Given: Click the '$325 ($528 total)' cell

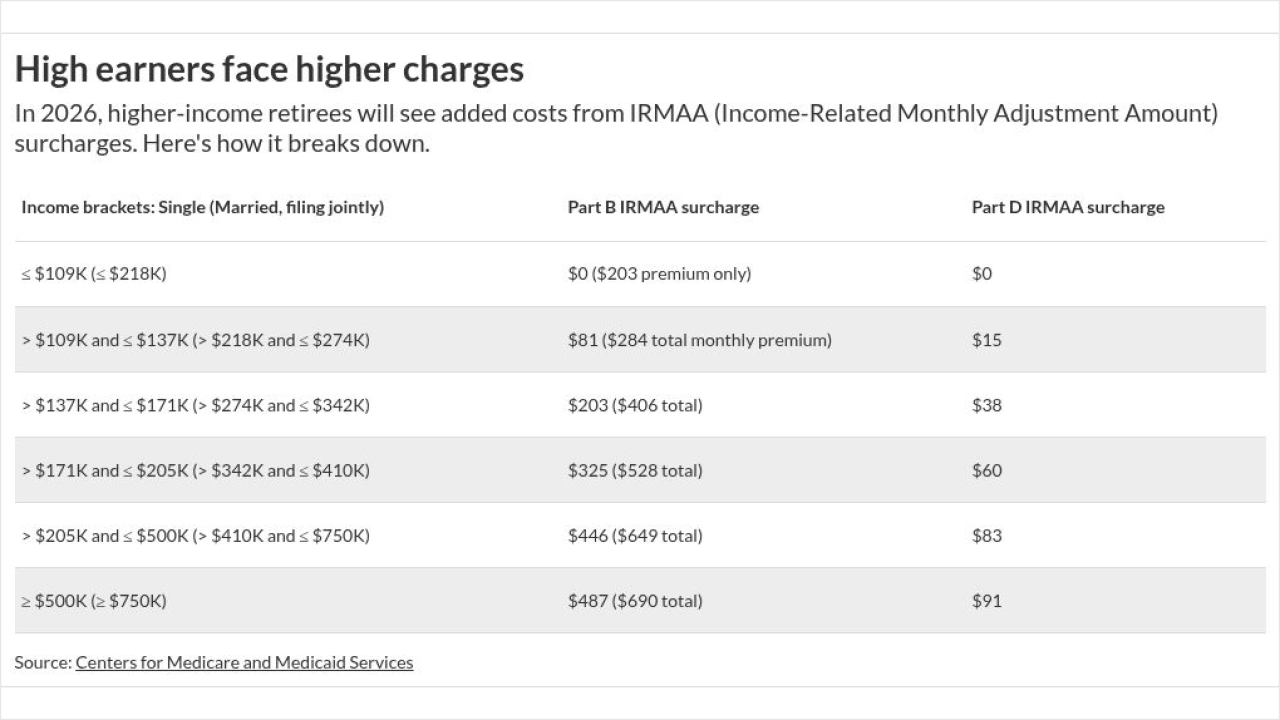Looking at the screenshot, I should [635, 470].
